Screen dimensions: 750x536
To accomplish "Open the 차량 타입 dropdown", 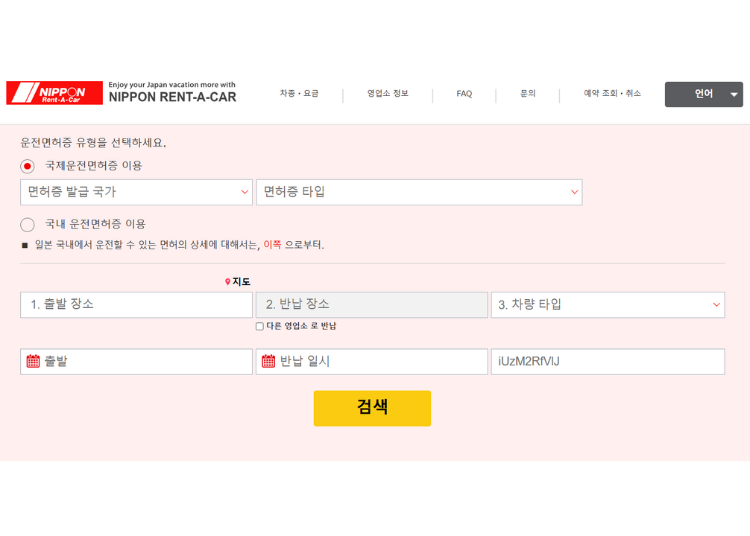I will click(607, 304).
